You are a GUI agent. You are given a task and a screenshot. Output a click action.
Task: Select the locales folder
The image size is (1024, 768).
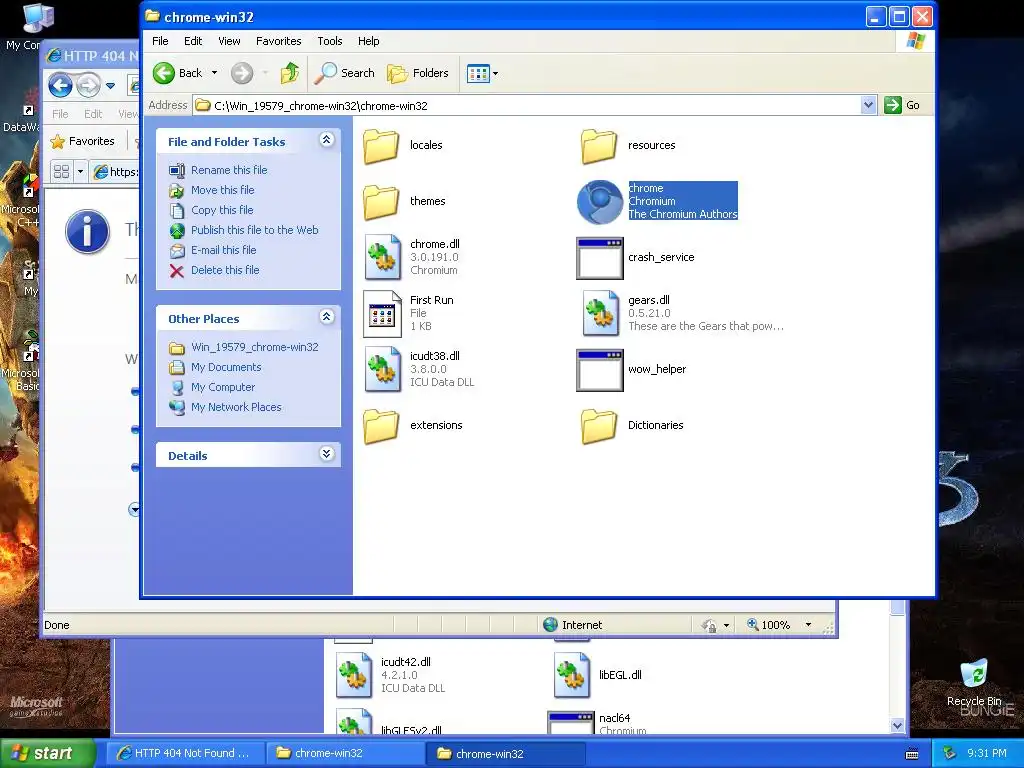pos(381,145)
